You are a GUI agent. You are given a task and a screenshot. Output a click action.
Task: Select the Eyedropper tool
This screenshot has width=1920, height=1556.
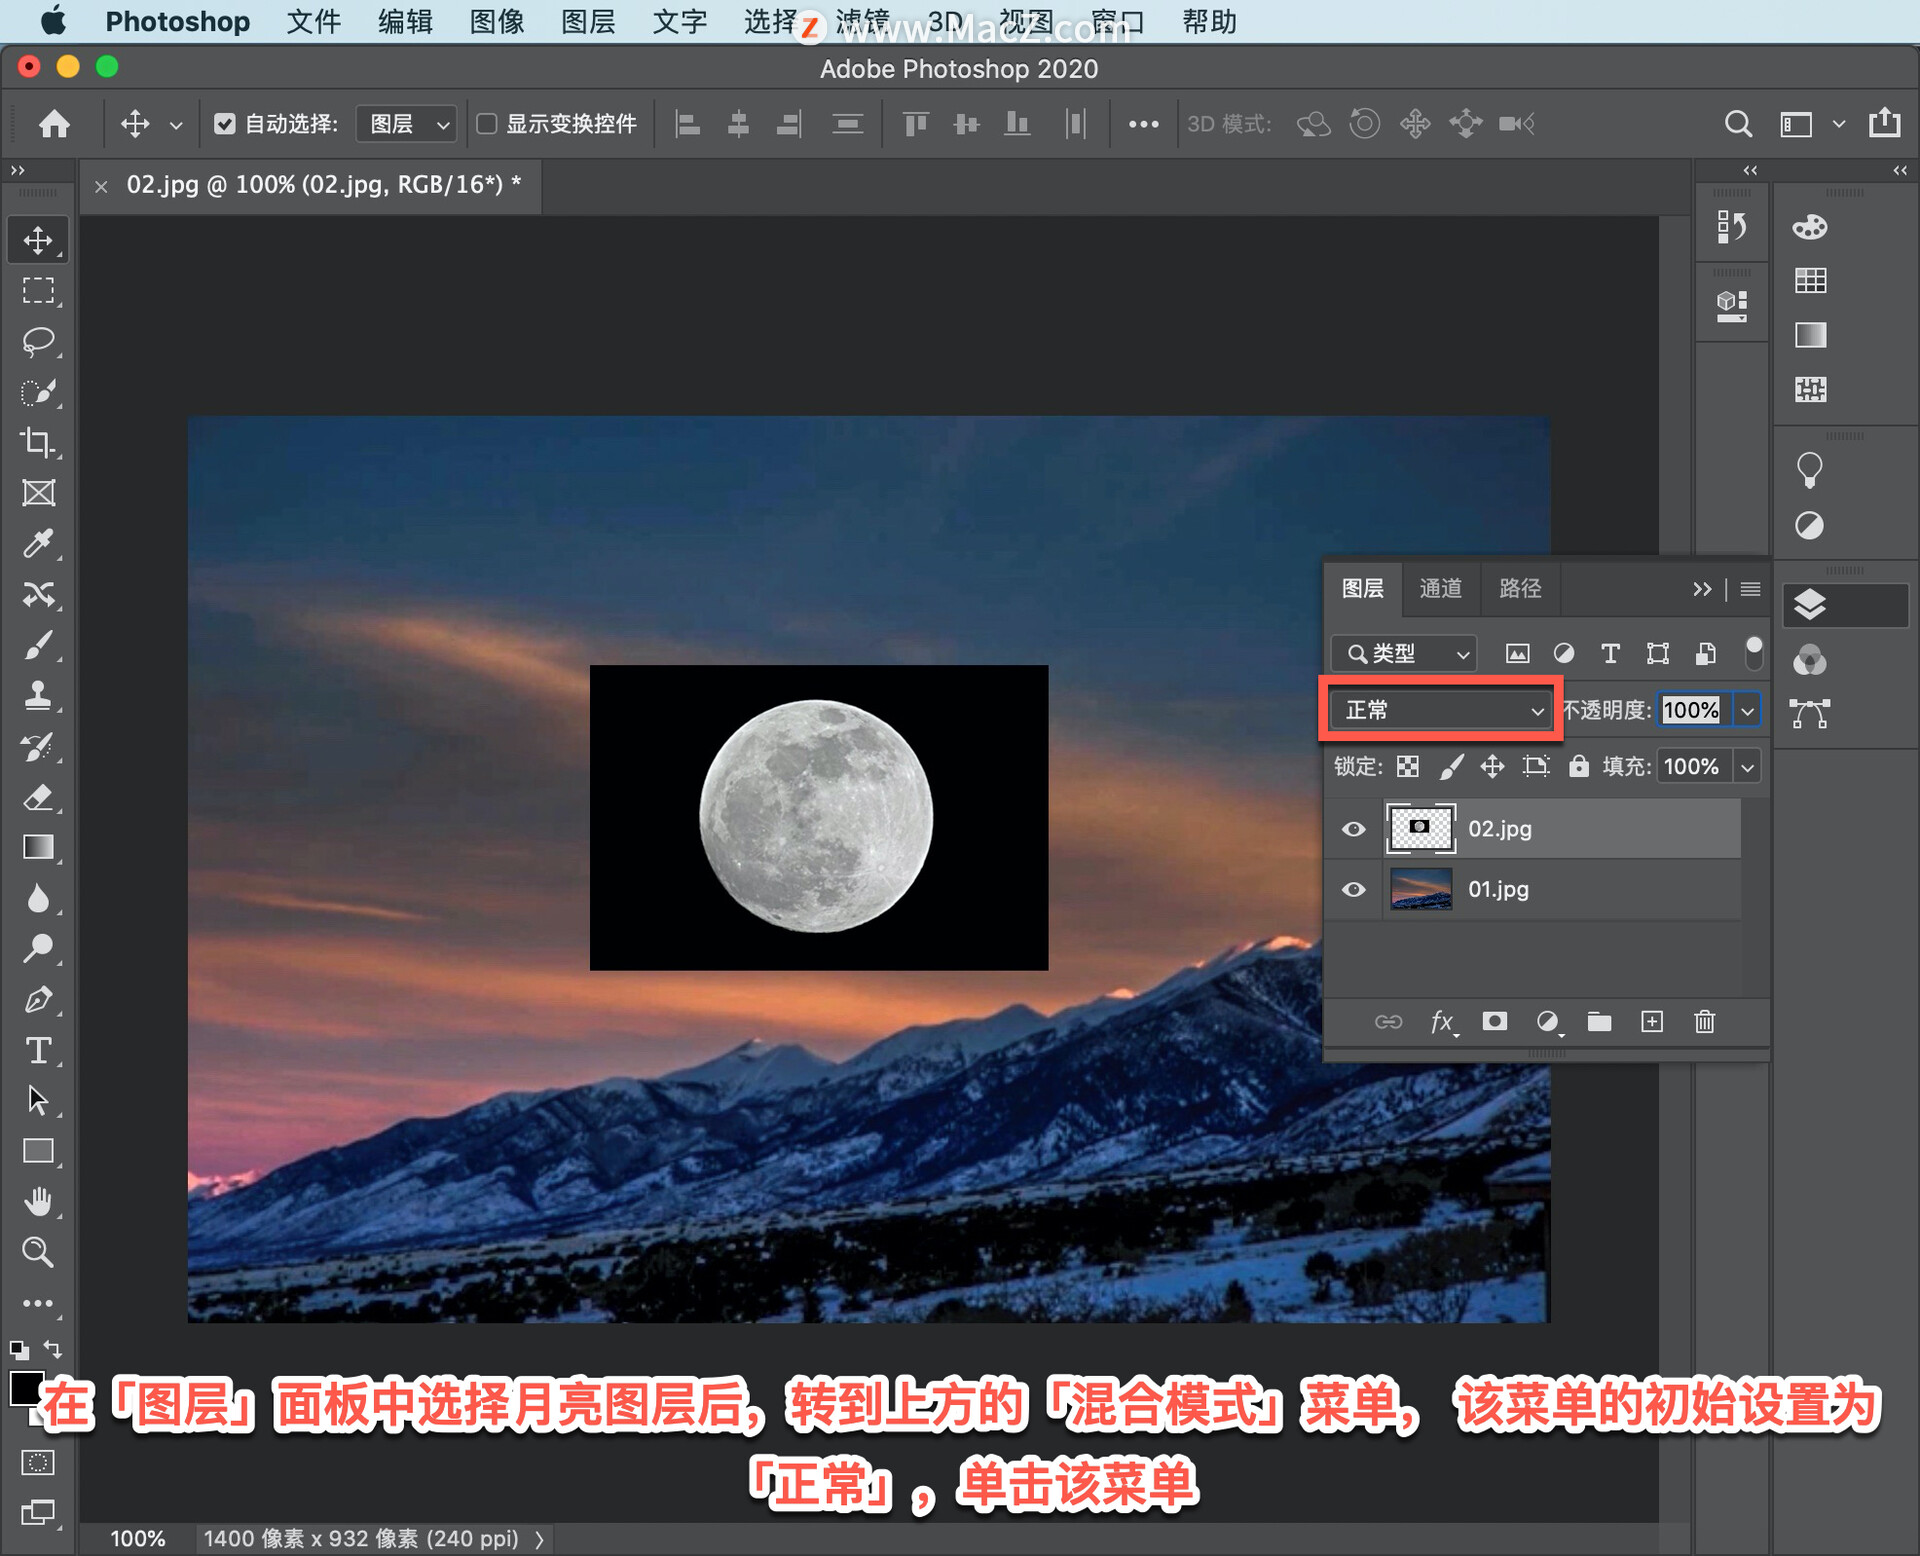click(38, 544)
